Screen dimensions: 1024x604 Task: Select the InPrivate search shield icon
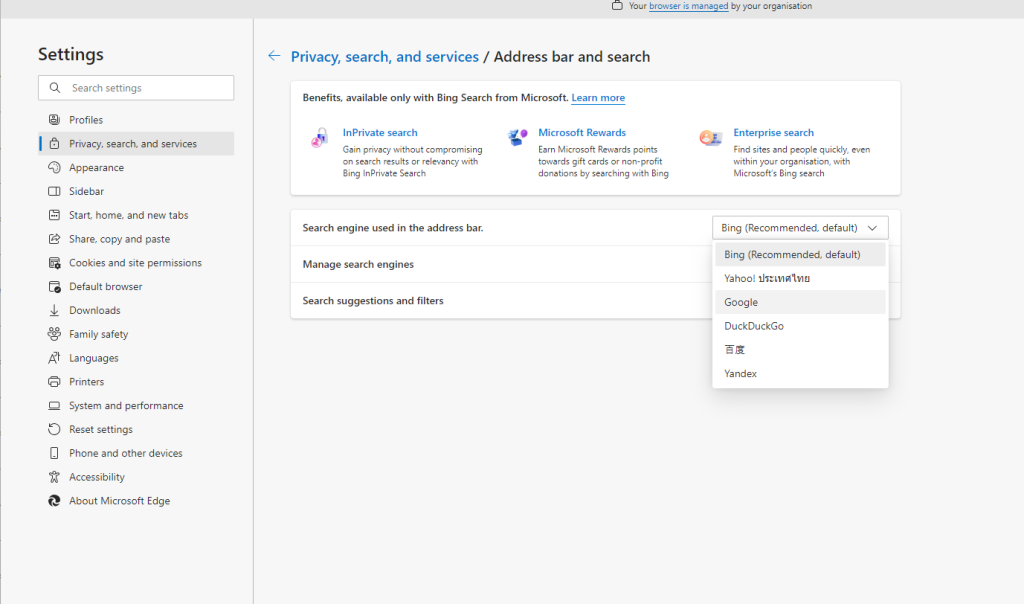point(318,138)
